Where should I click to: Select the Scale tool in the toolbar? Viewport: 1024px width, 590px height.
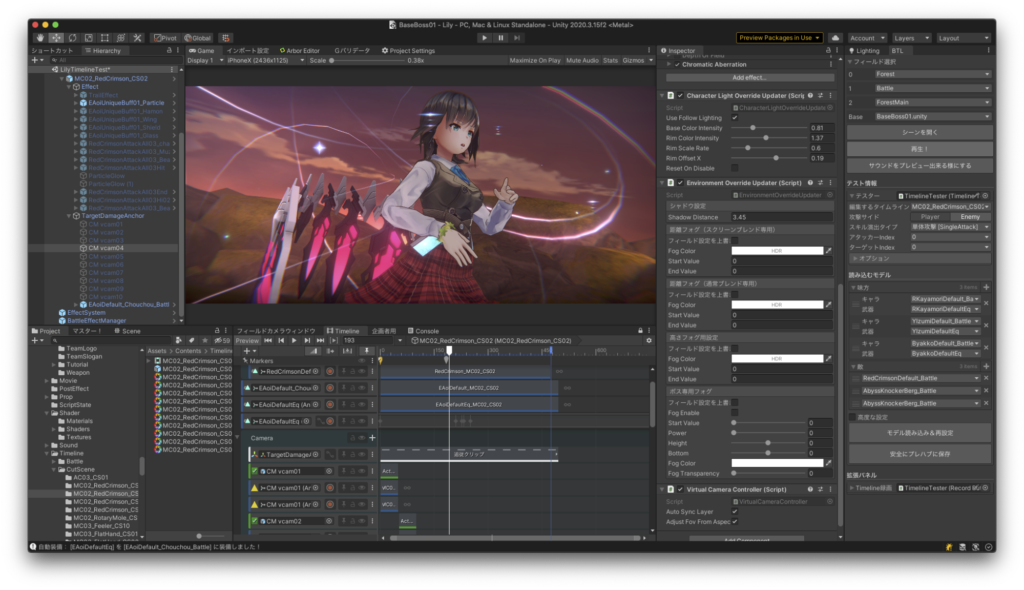[x=89, y=38]
